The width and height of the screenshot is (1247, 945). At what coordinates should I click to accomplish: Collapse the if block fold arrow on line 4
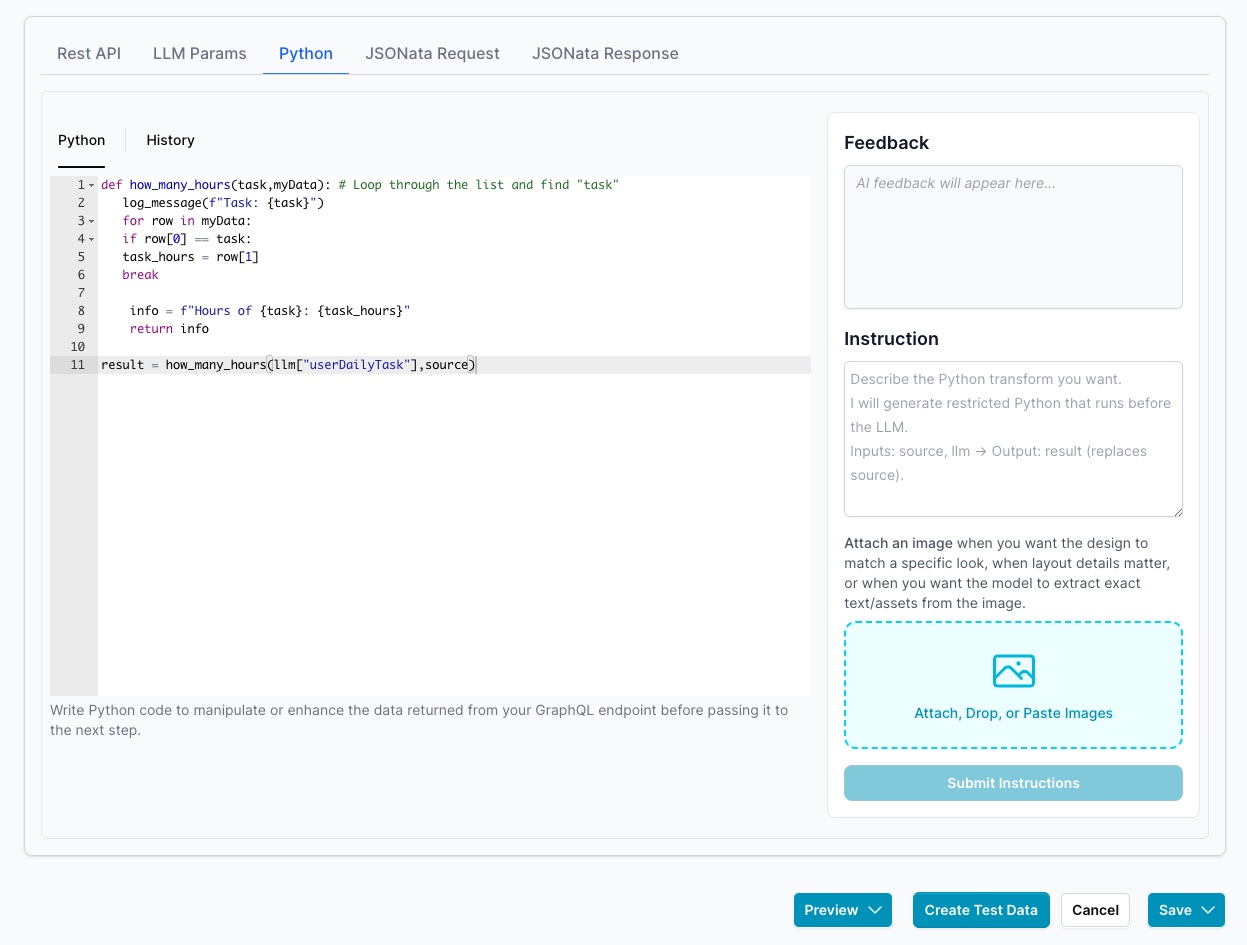click(x=90, y=239)
